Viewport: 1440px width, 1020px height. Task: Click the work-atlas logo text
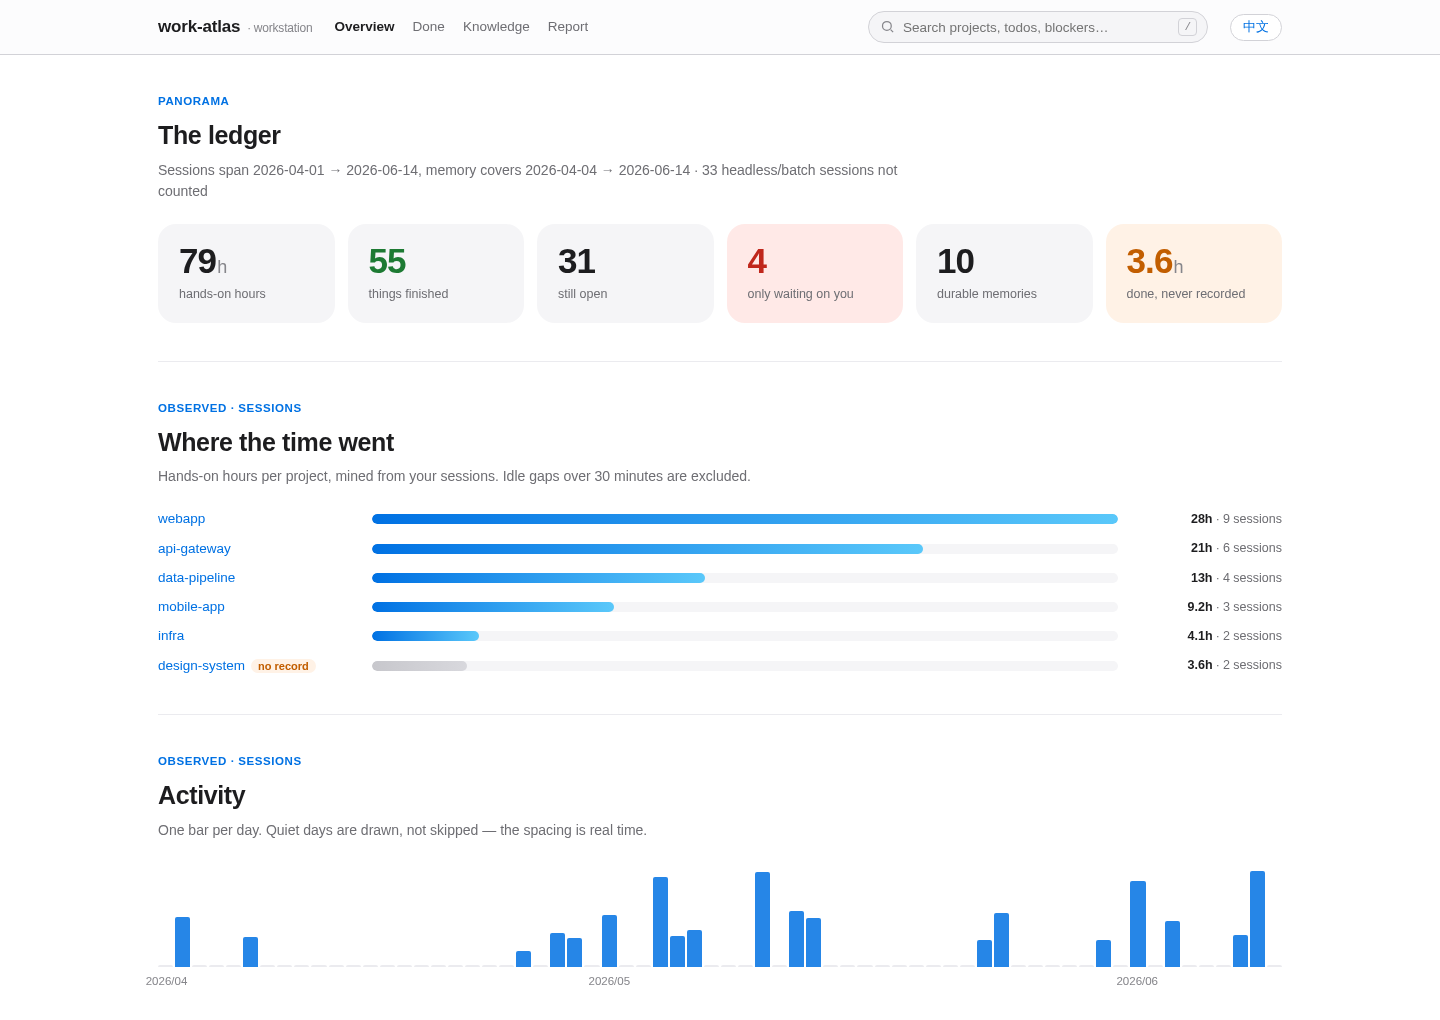[199, 27]
